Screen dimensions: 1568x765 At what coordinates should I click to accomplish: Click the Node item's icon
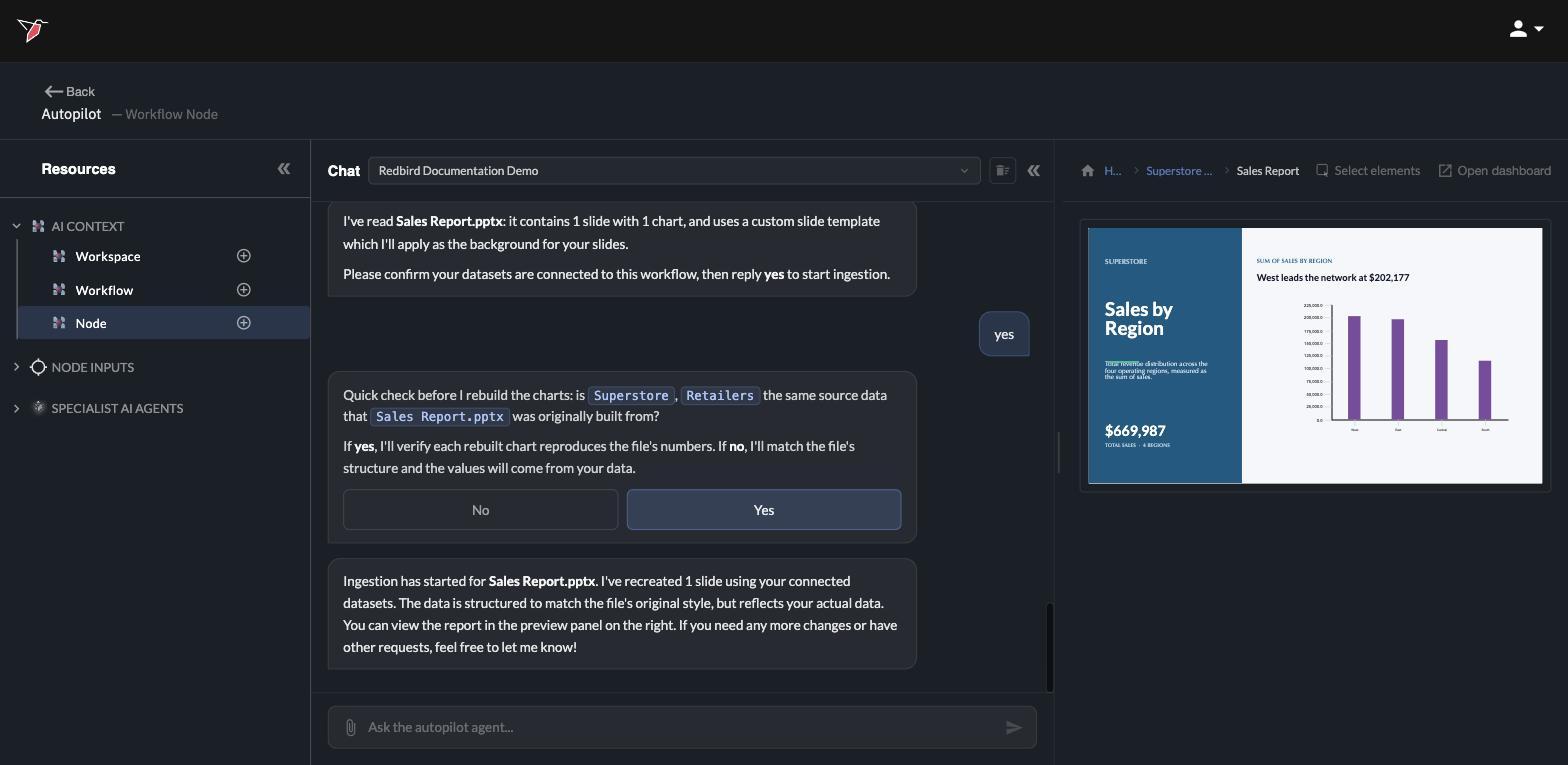pyautogui.click(x=59, y=323)
